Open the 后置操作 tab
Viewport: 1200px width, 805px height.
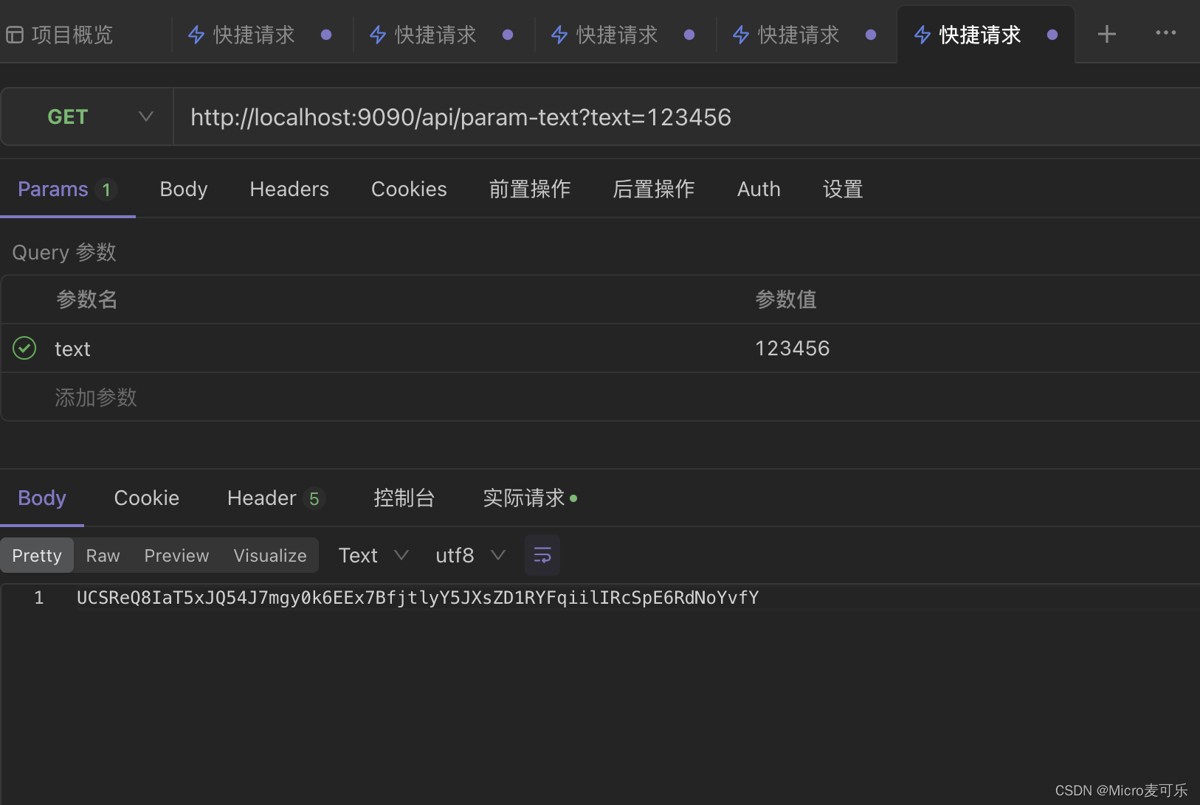pos(653,189)
